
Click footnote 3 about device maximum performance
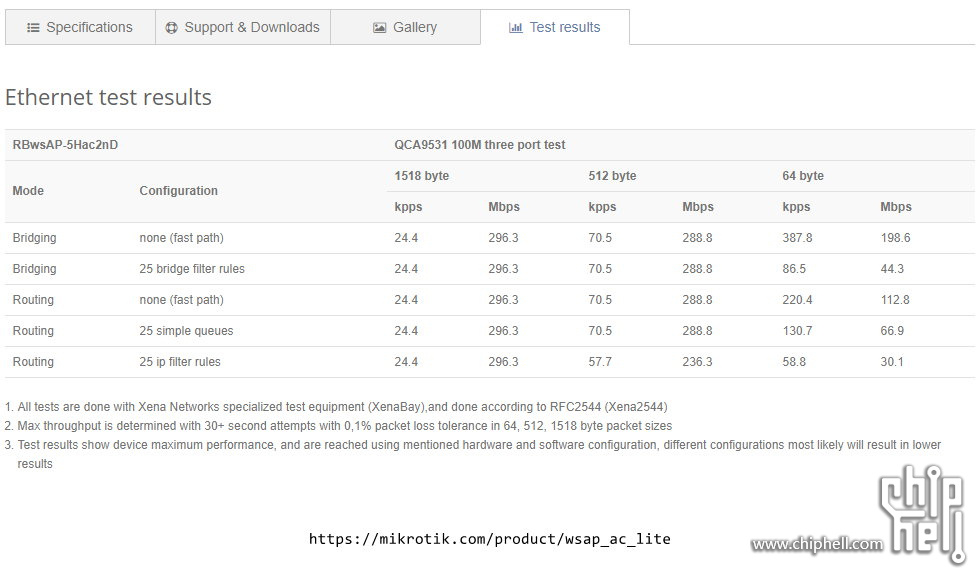473,454
